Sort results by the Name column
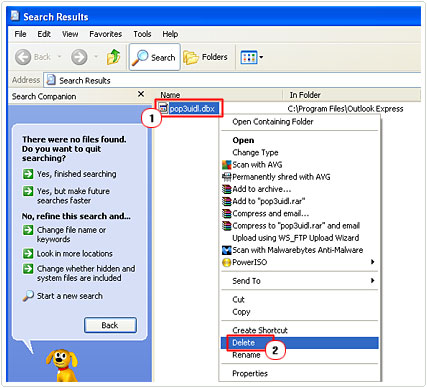The height and width of the screenshot is (388, 427). 218,95
